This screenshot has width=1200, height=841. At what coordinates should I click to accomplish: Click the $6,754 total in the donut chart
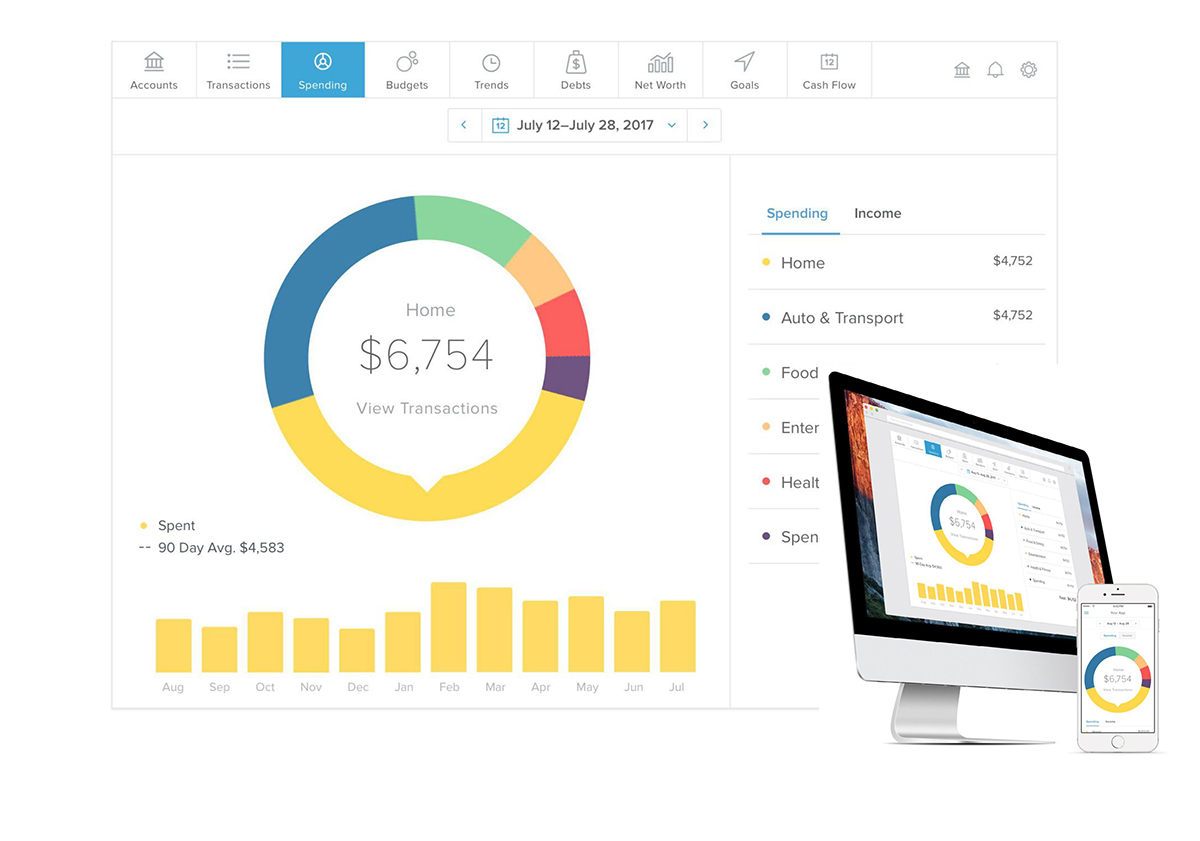427,355
